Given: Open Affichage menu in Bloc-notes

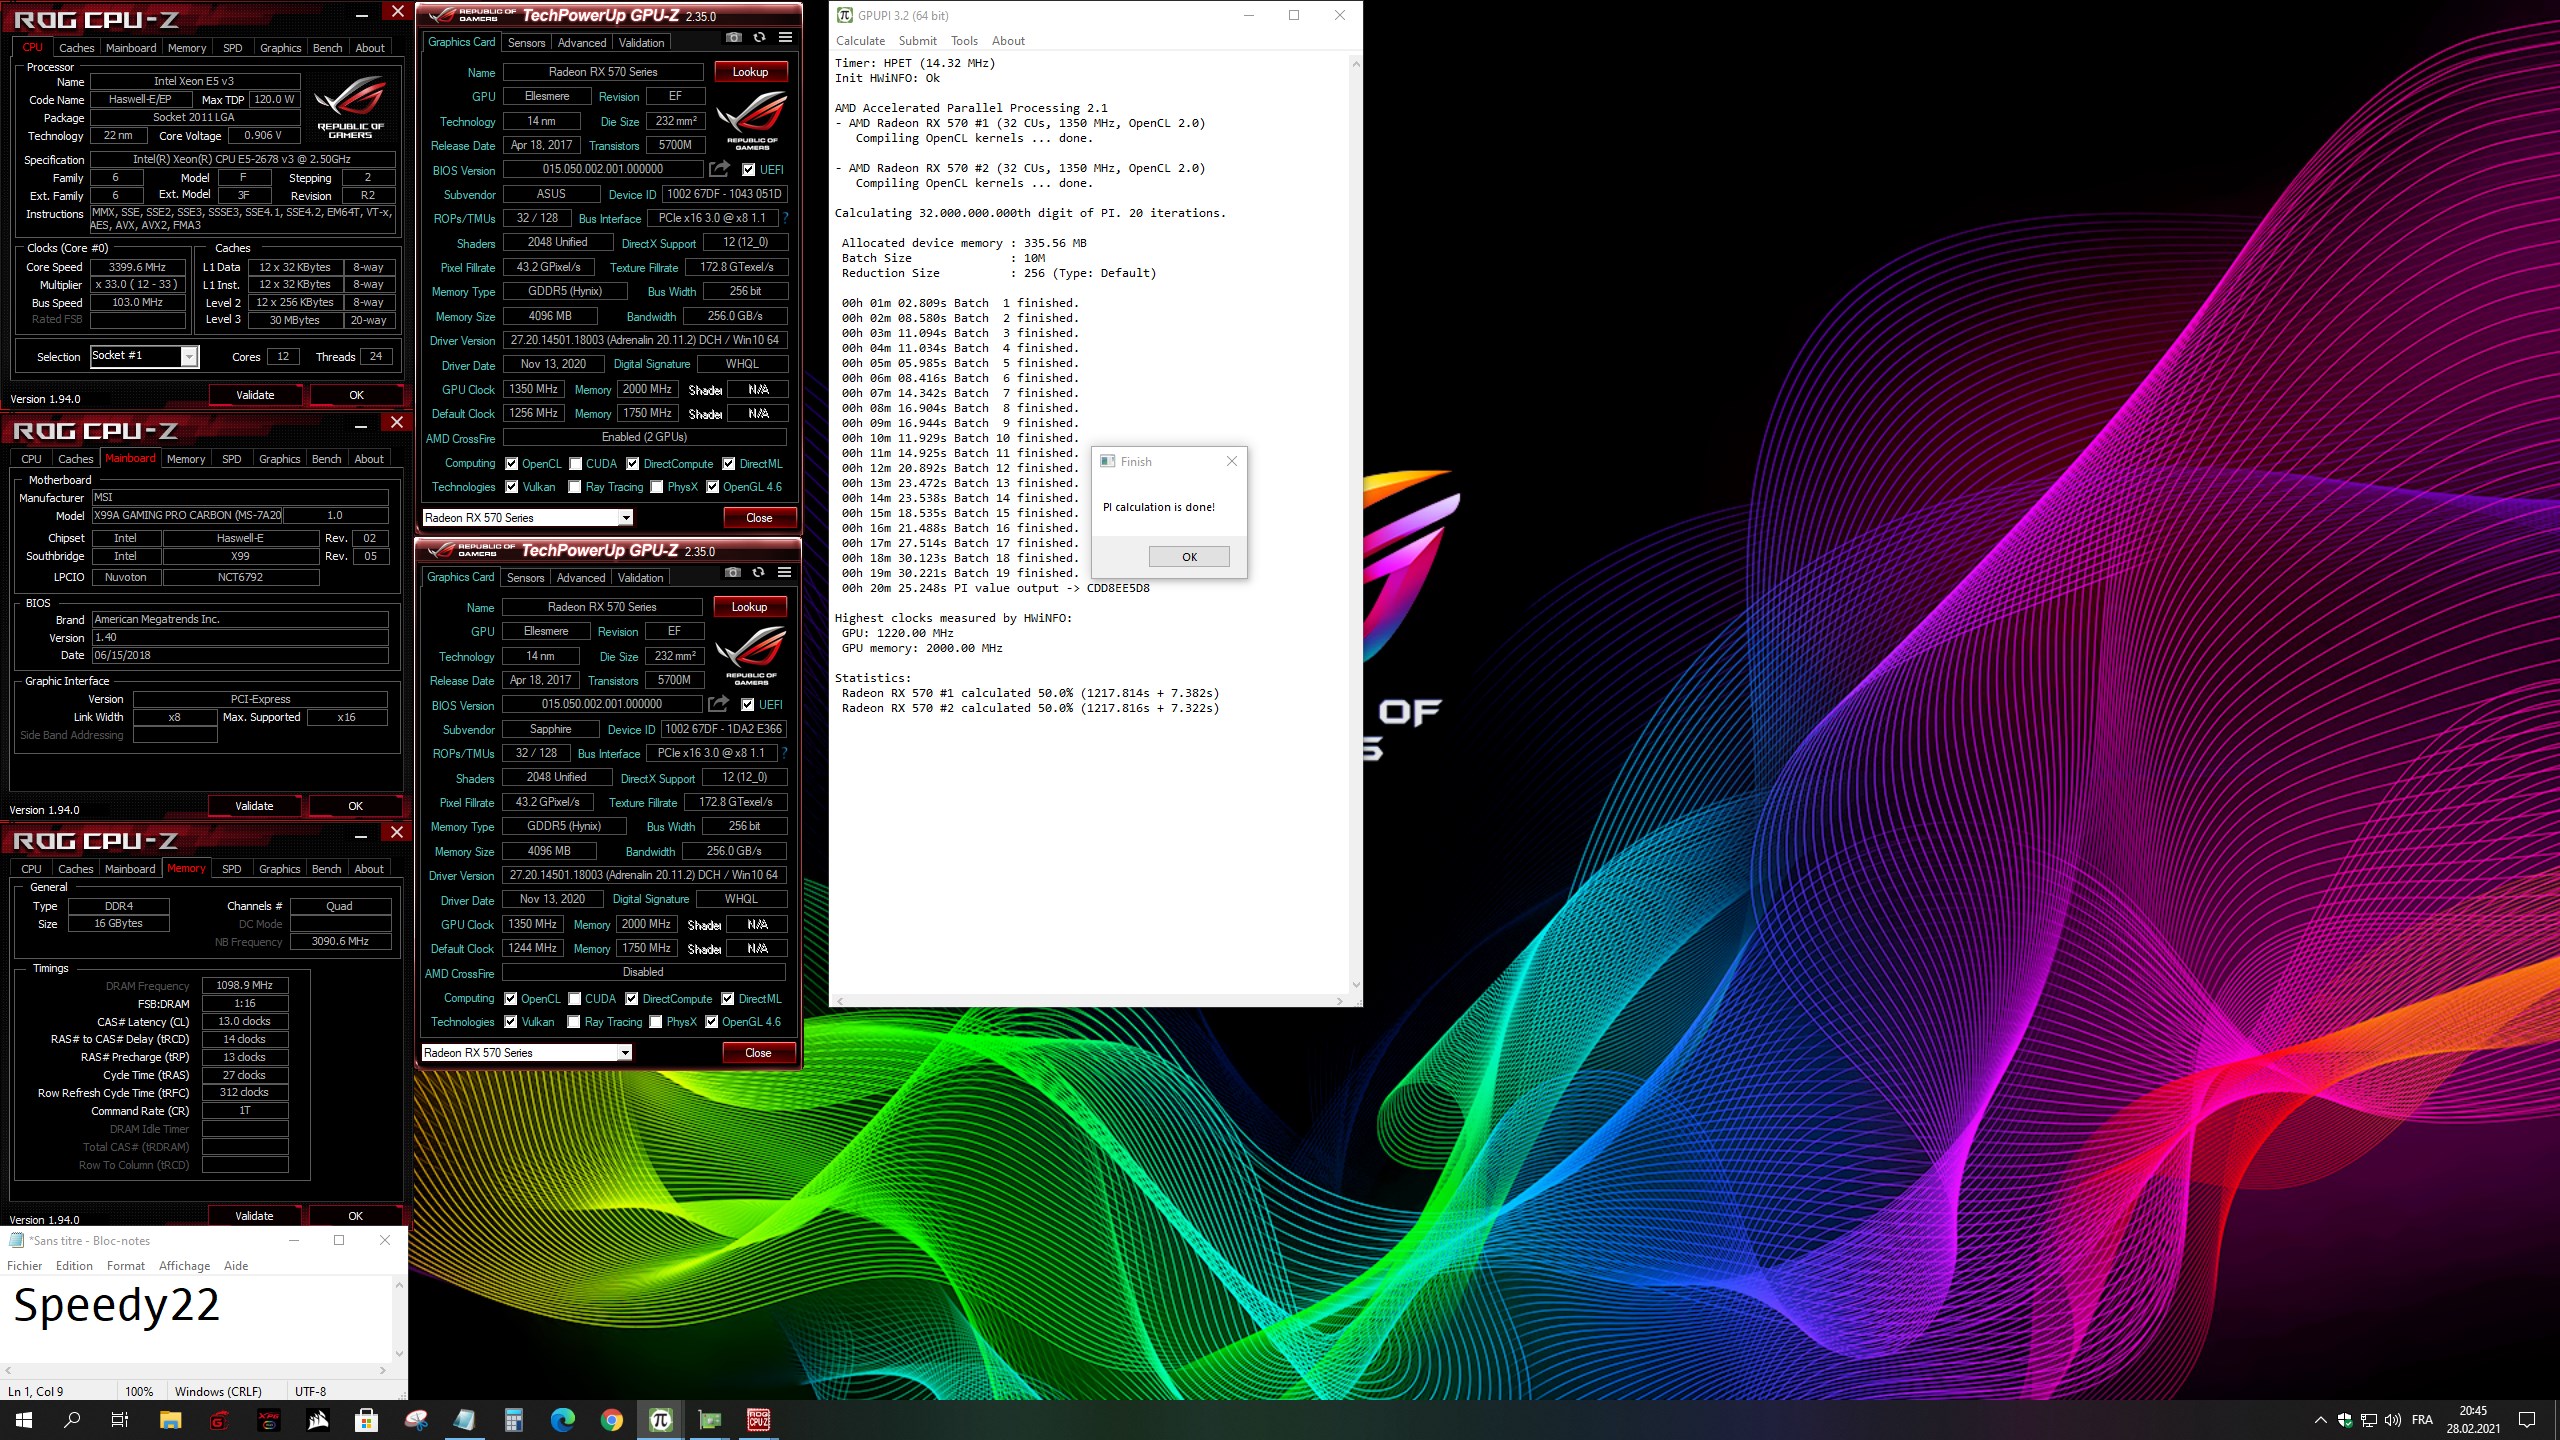Looking at the screenshot, I should pyautogui.click(x=184, y=1266).
